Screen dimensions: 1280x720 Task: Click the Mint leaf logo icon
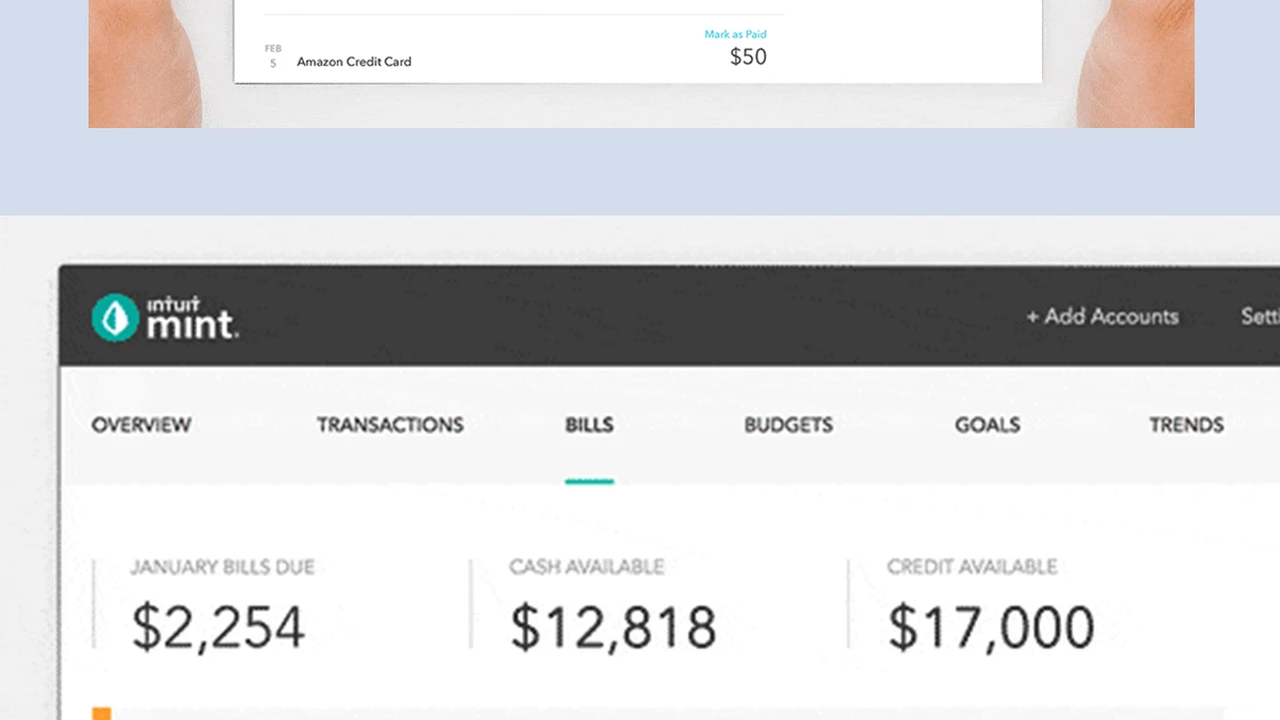click(x=115, y=317)
